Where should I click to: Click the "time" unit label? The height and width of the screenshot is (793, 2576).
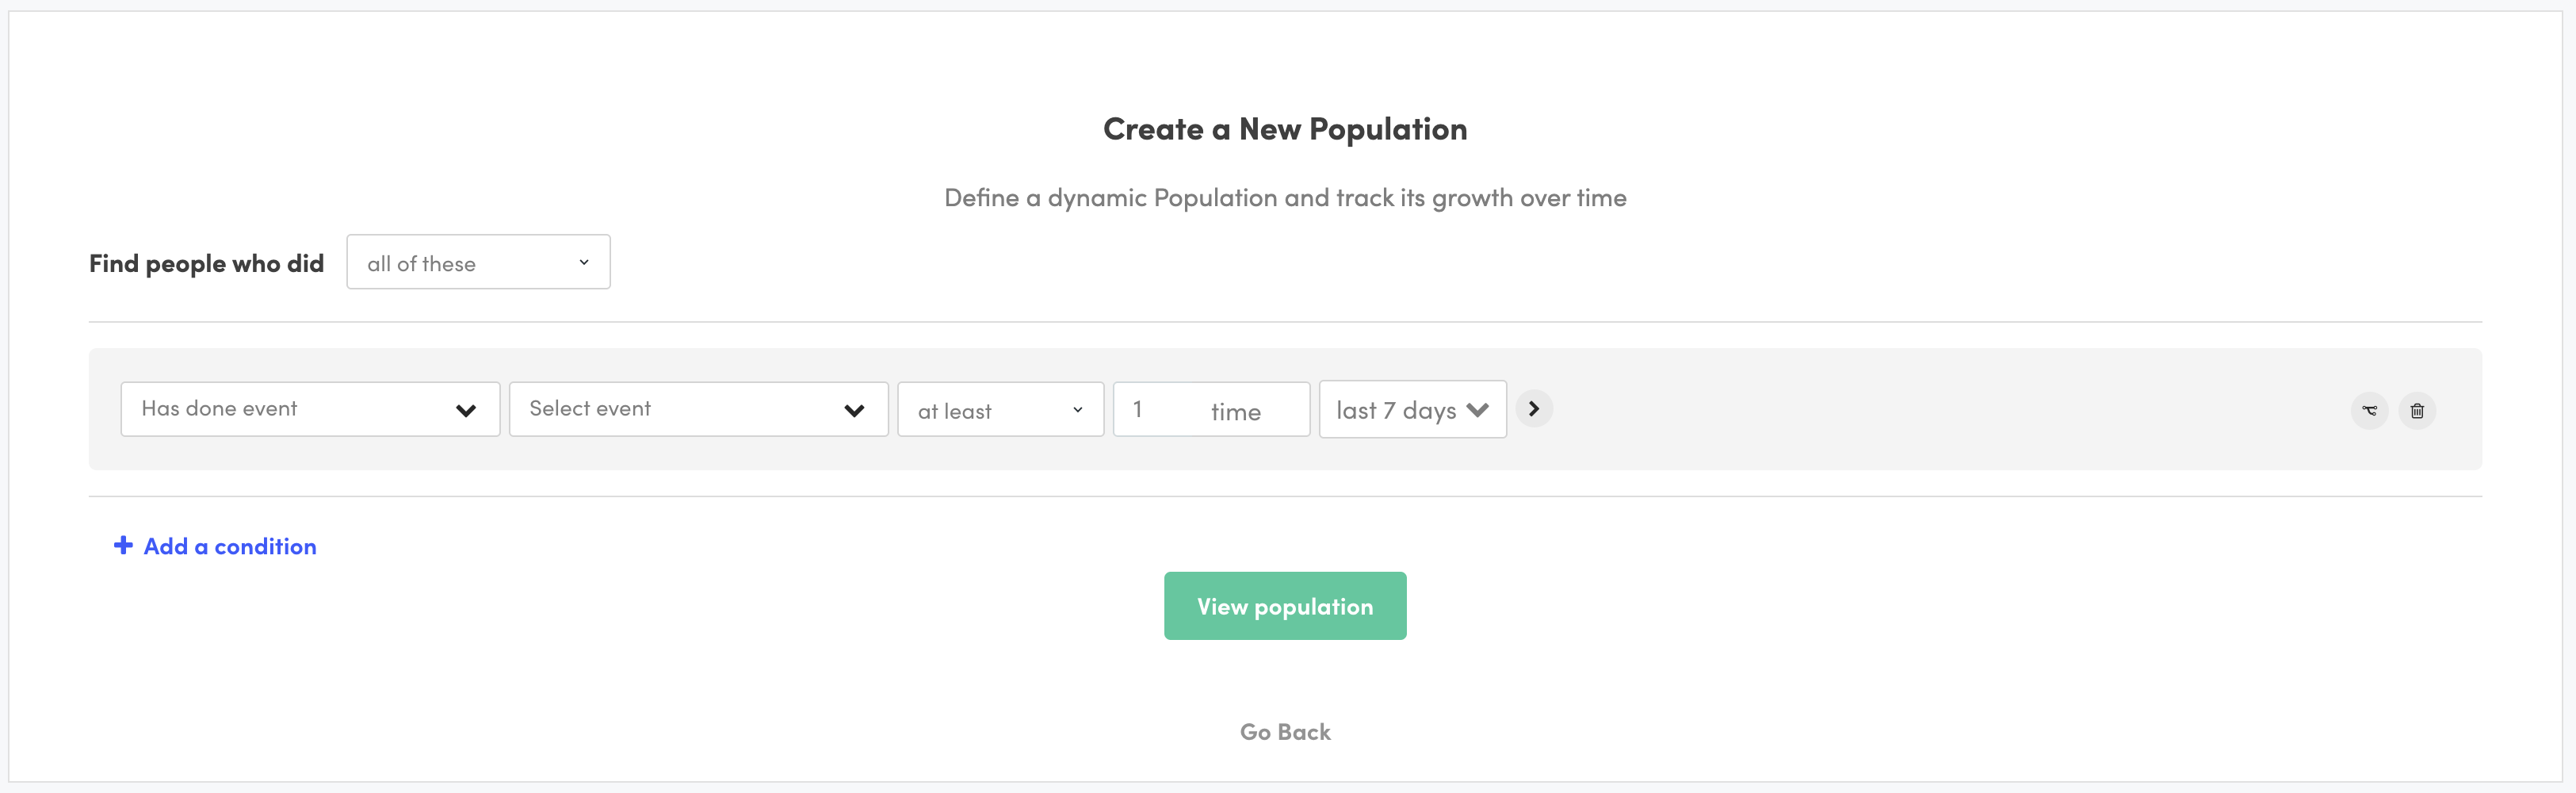[1237, 411]
